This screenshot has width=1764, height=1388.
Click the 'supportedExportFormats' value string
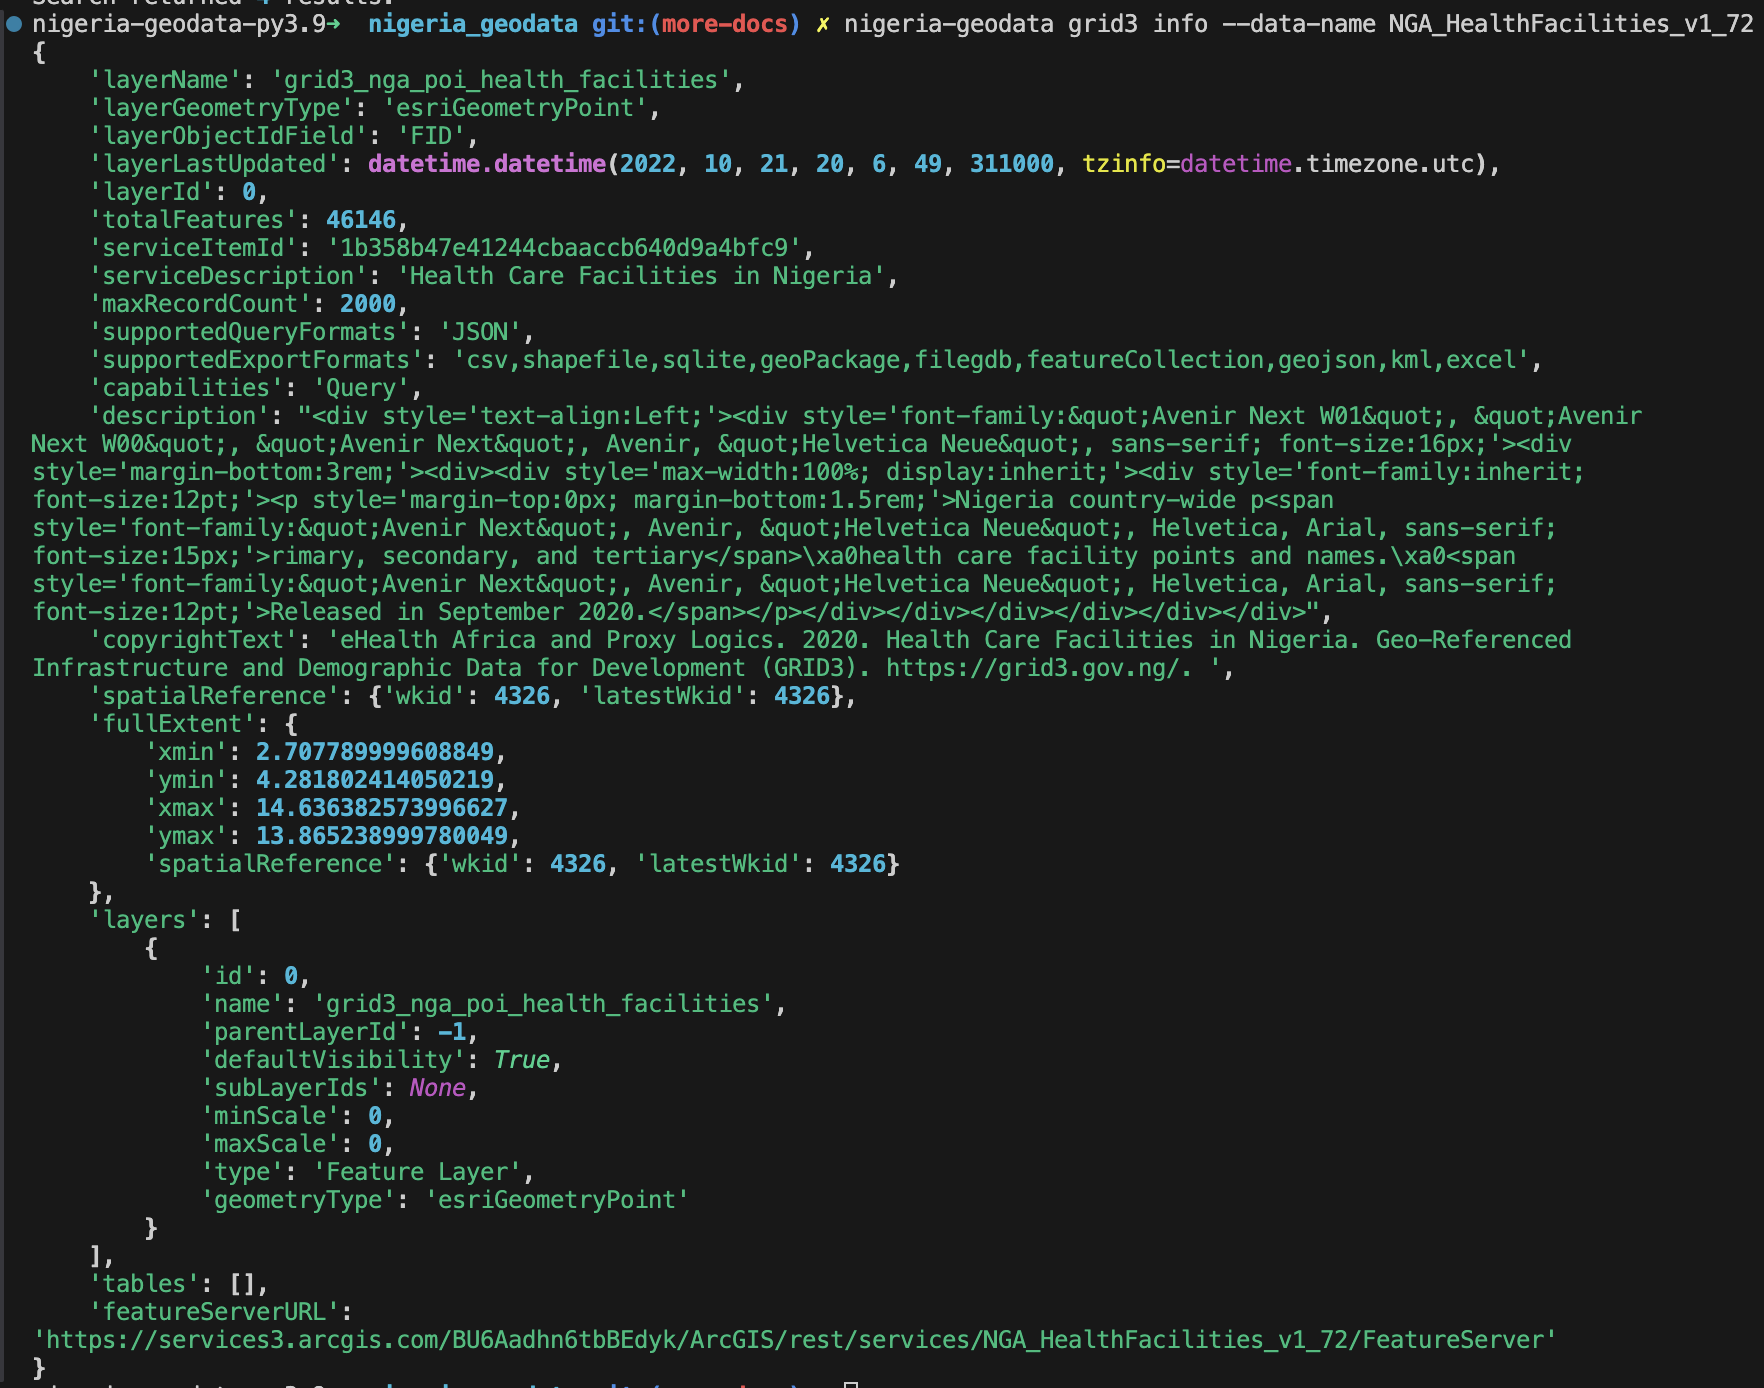point(997,360)
